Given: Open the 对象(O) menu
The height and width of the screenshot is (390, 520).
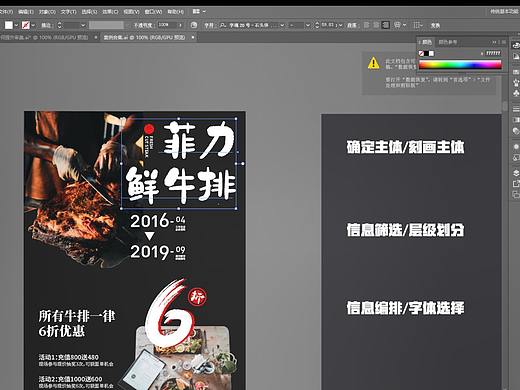Looking at the screenshot, I should [47, 12].
